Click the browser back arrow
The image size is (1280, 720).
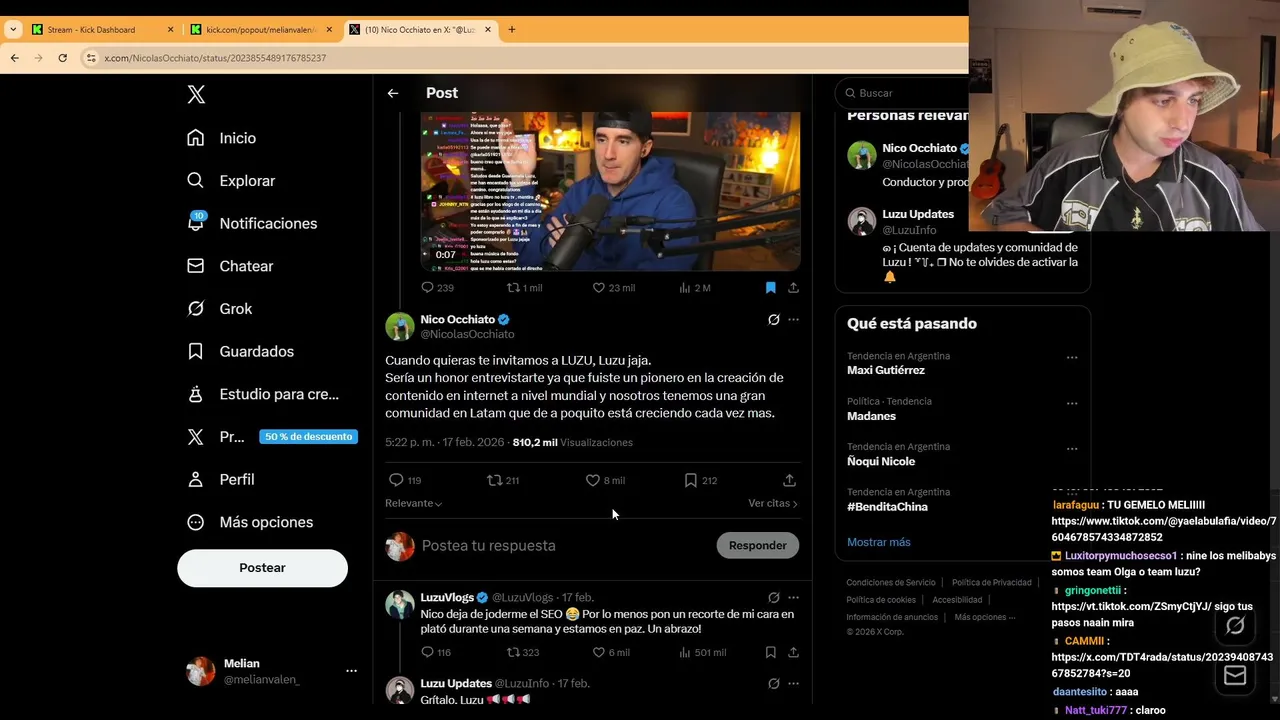[14, 58]
